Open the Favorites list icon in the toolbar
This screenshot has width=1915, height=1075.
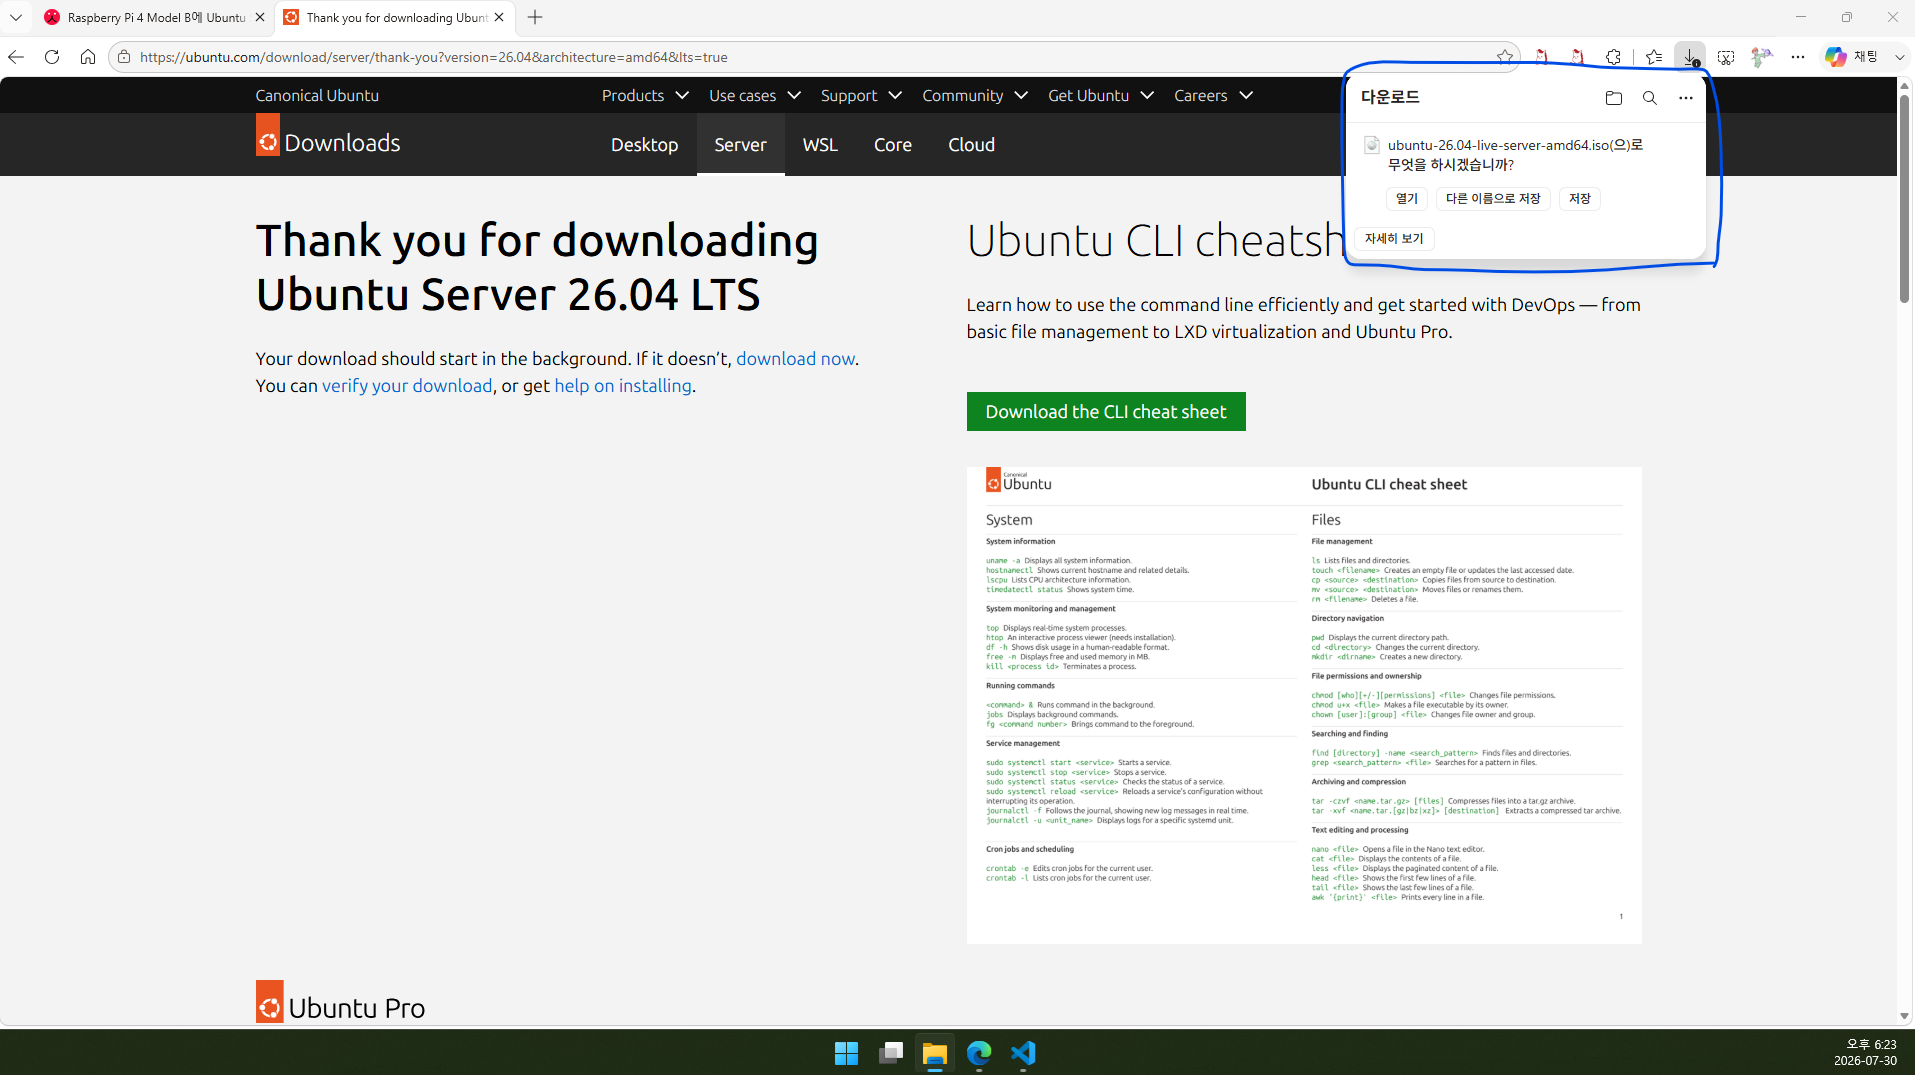[1654, 57]
